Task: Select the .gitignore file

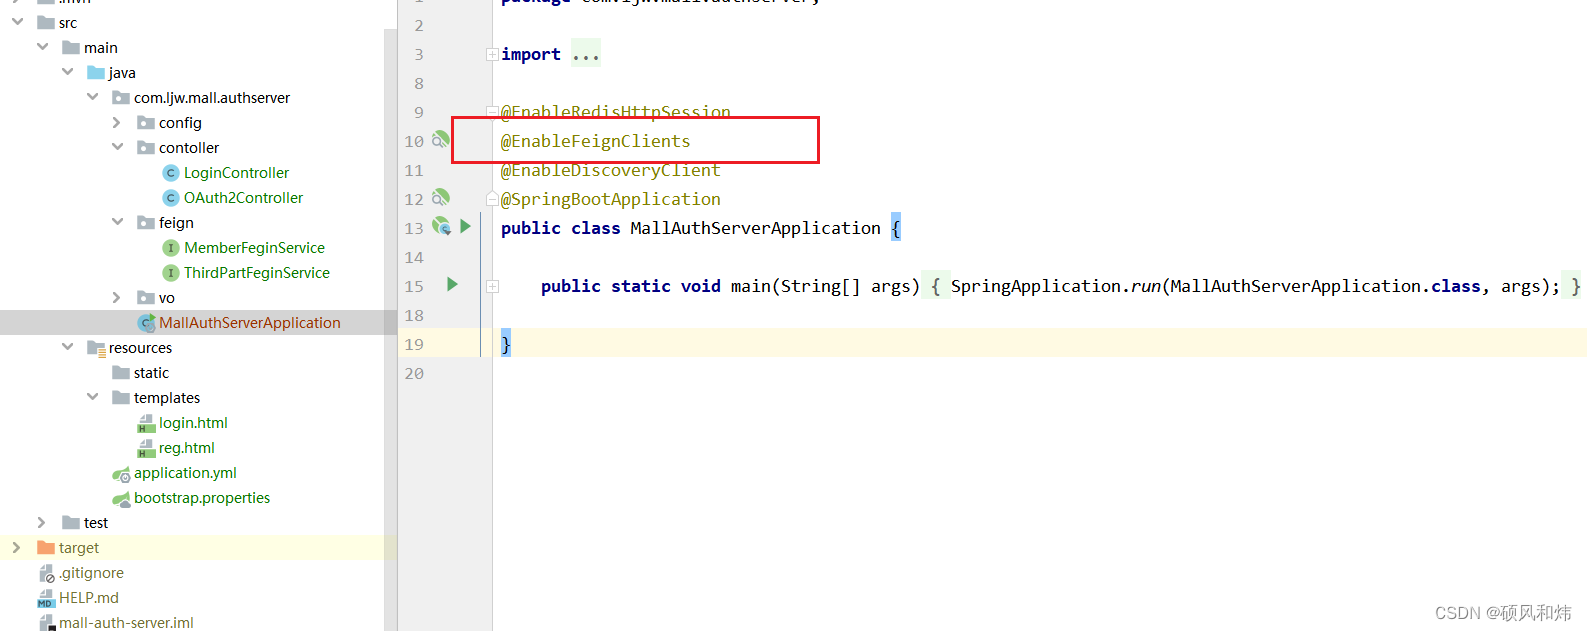Action: coord(91,572)
